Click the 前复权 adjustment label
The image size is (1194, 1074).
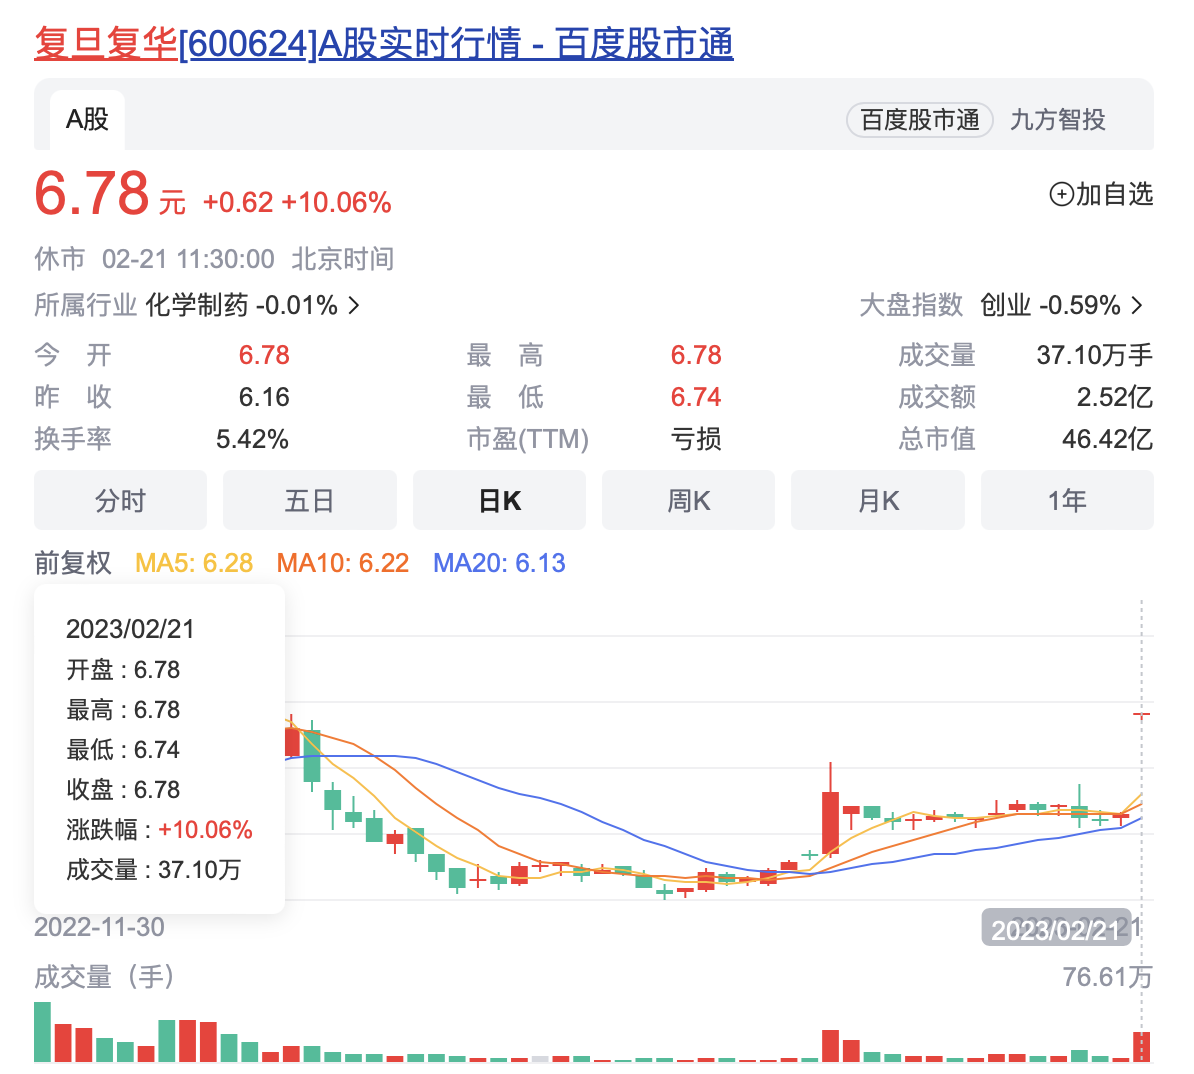tap(73, 563)
